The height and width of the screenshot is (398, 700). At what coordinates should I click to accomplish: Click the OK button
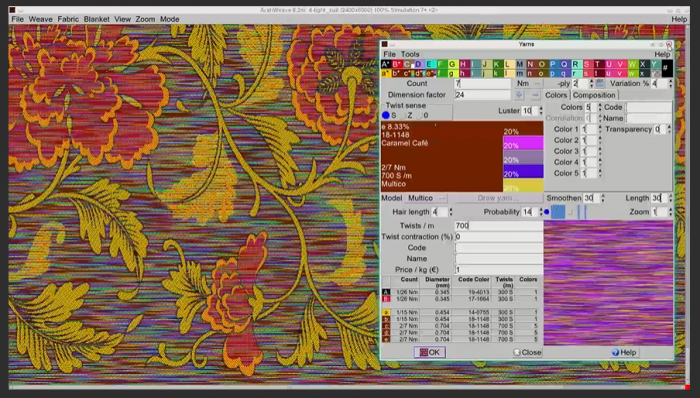tap(429, 352)
